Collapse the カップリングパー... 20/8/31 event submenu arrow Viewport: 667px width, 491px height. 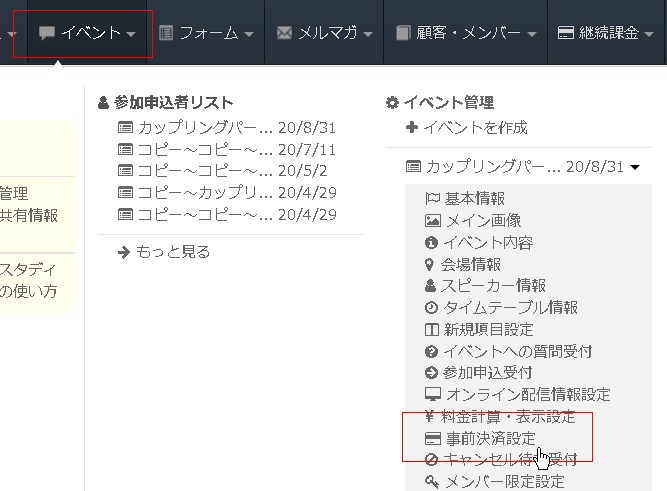635,167
